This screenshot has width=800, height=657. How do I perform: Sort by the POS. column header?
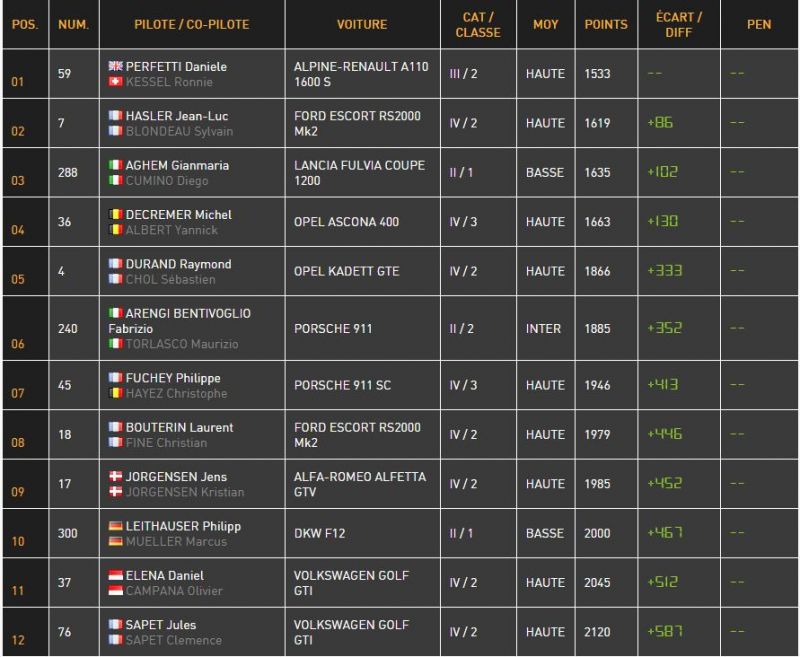tap(25, 24)
